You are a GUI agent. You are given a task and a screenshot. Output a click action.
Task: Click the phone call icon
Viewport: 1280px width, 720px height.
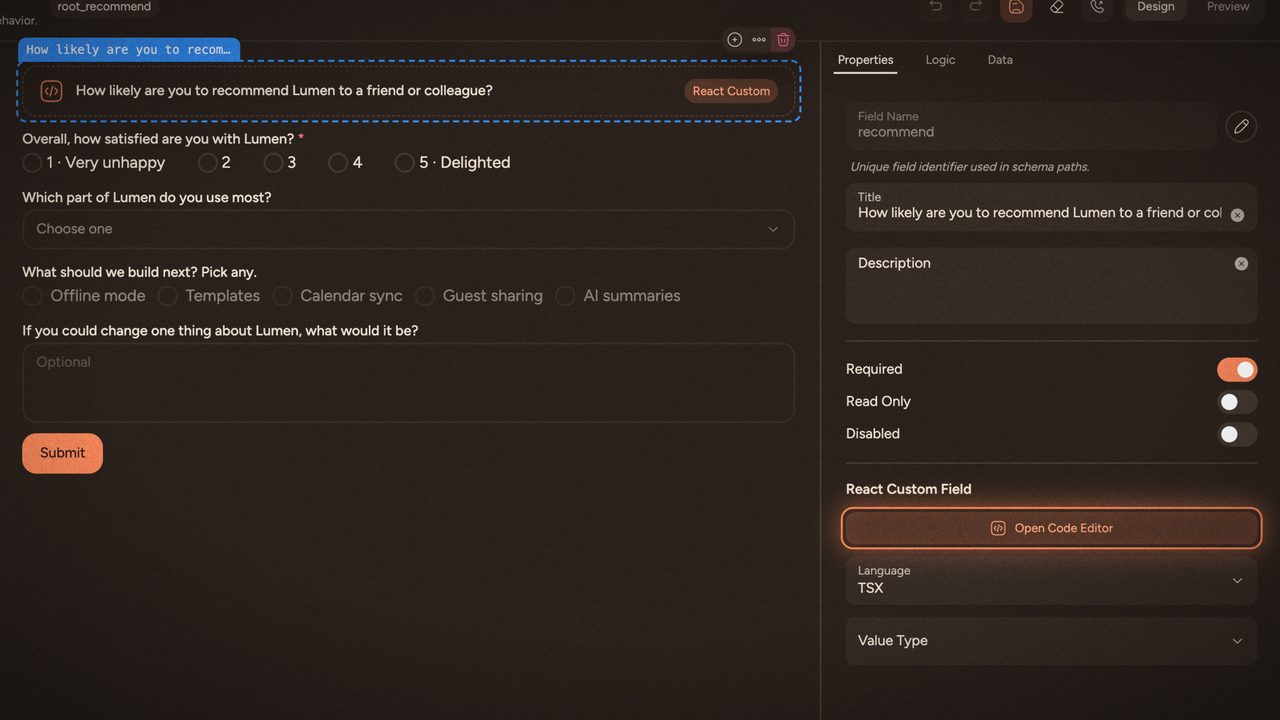tap(1097, 7)
